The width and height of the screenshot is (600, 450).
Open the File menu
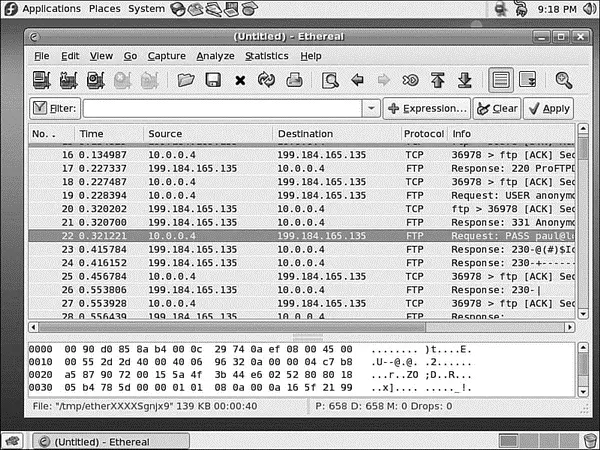[x=42, y=56]
